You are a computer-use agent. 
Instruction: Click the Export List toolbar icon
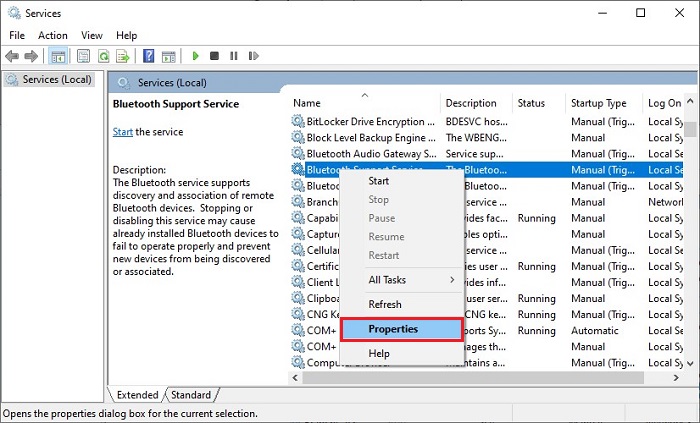tap(123, 56)
